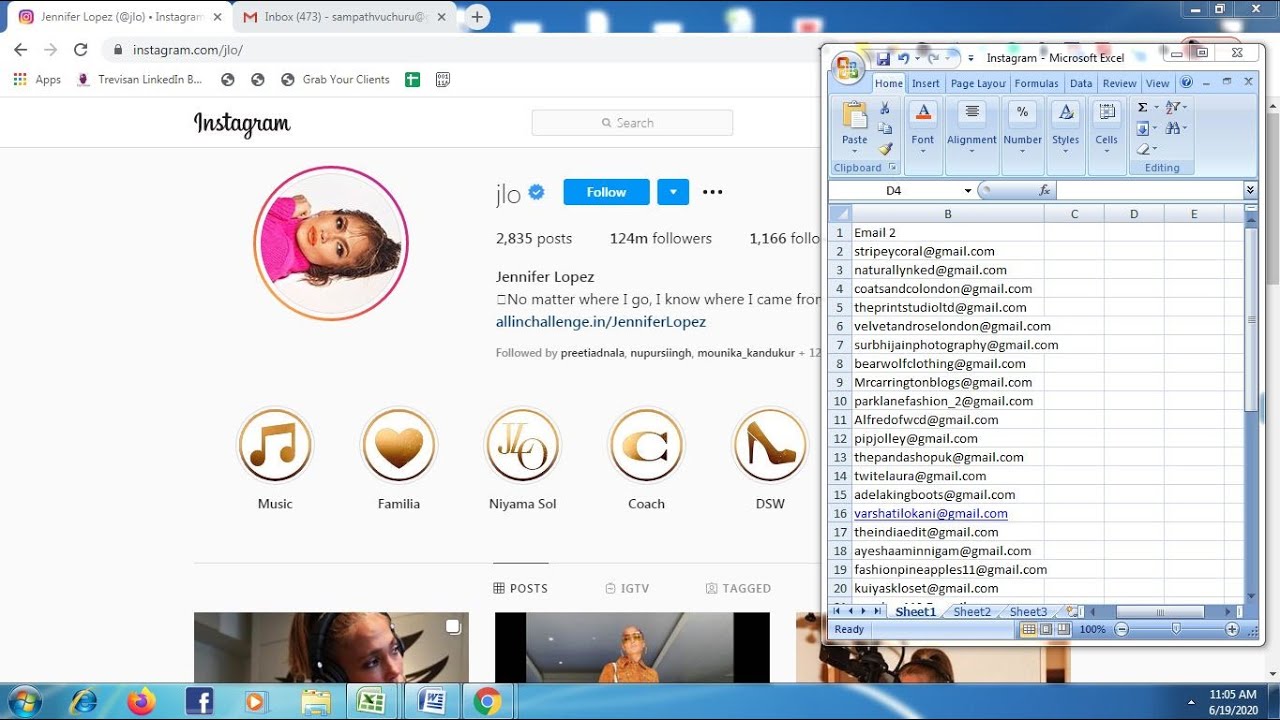Click the Instagram logo
This screenshot has width=1280, height=720.
242,123
